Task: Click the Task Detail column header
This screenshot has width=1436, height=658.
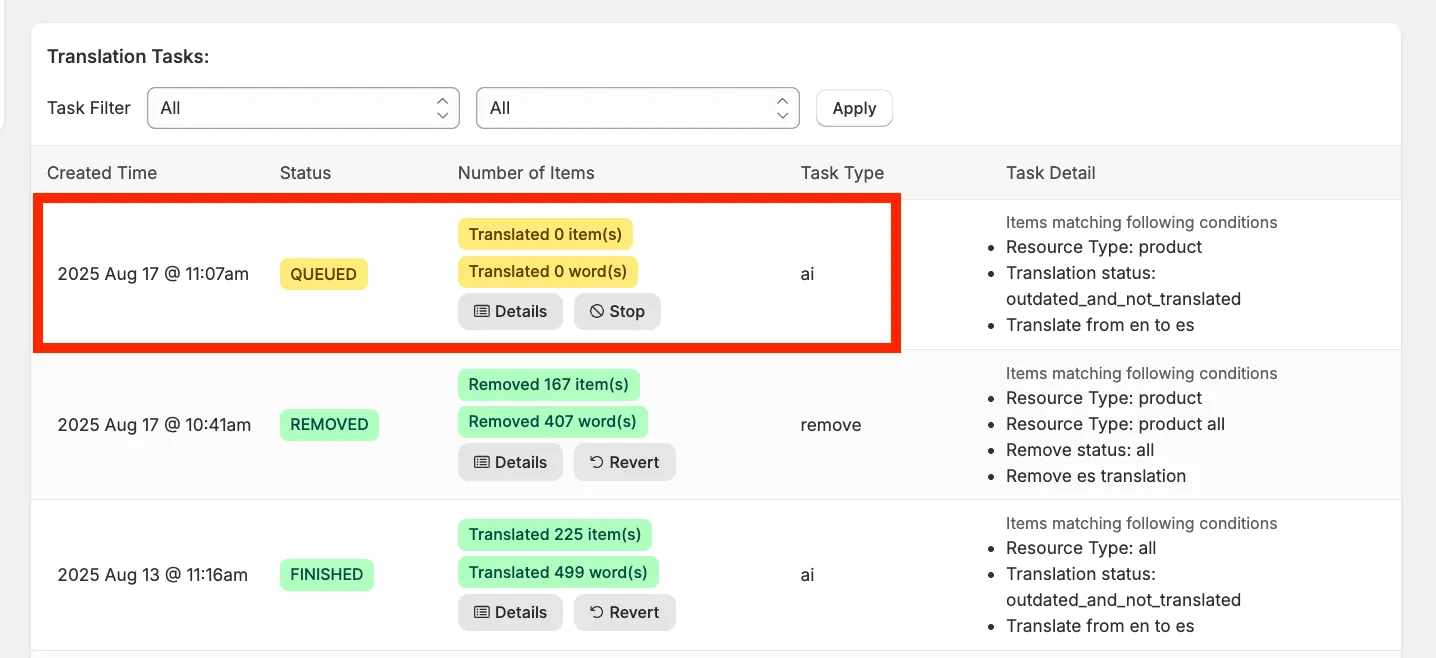Action: coord(1051,173)
